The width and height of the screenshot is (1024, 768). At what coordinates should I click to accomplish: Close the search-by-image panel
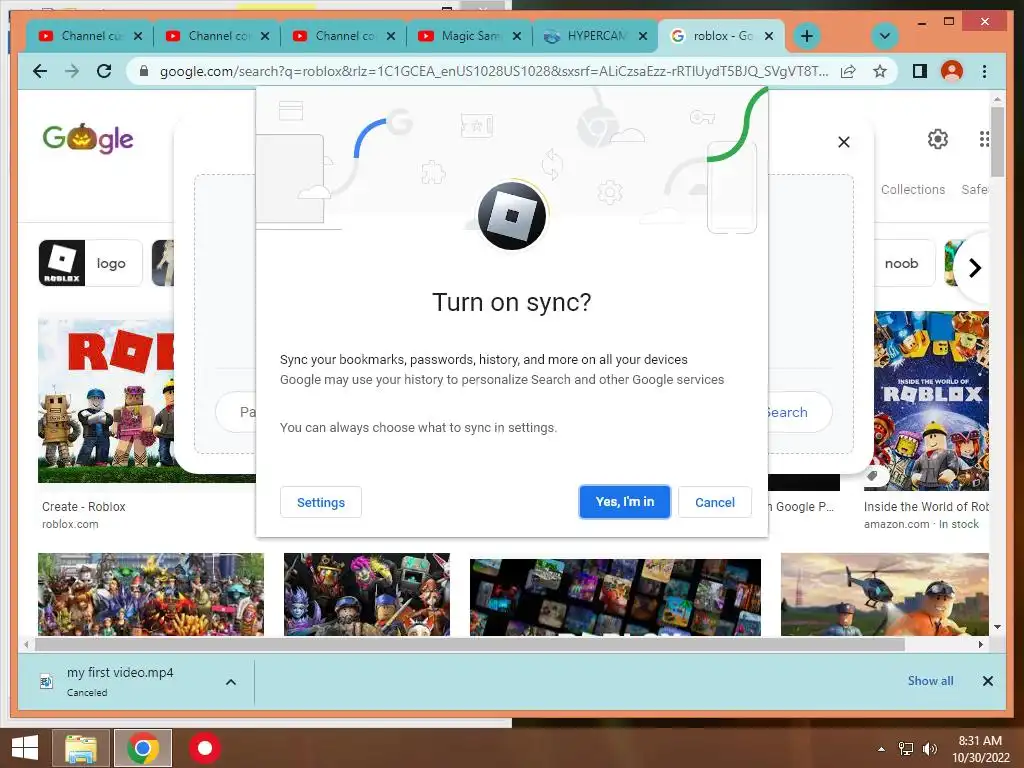click(x=844, y=142)
